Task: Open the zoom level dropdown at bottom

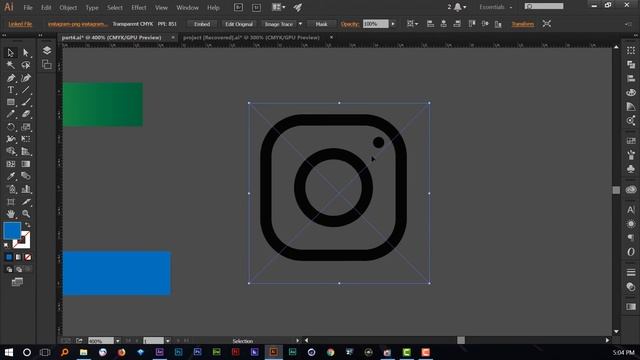Action: click(x=118, y=340)
